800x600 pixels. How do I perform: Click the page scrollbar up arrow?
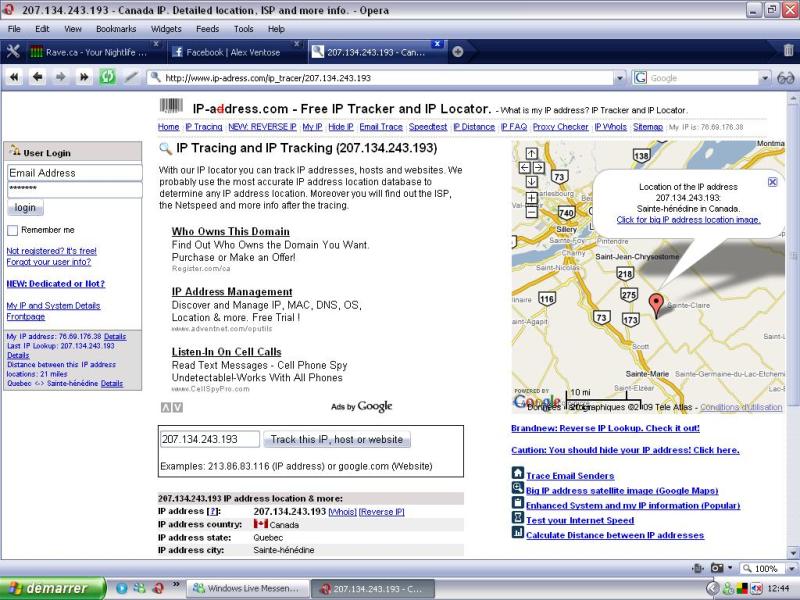792,98
